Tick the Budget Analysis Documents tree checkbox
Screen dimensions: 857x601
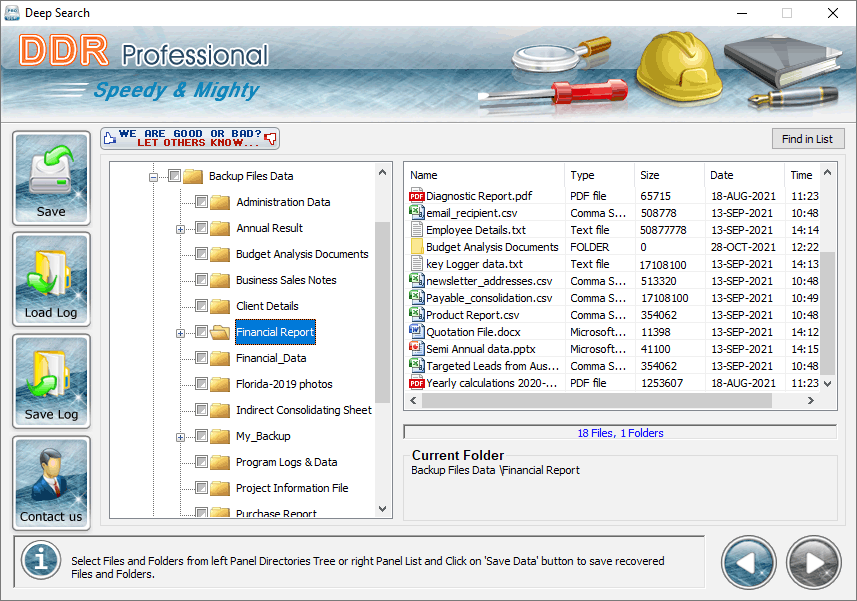(x=201, y=254)
